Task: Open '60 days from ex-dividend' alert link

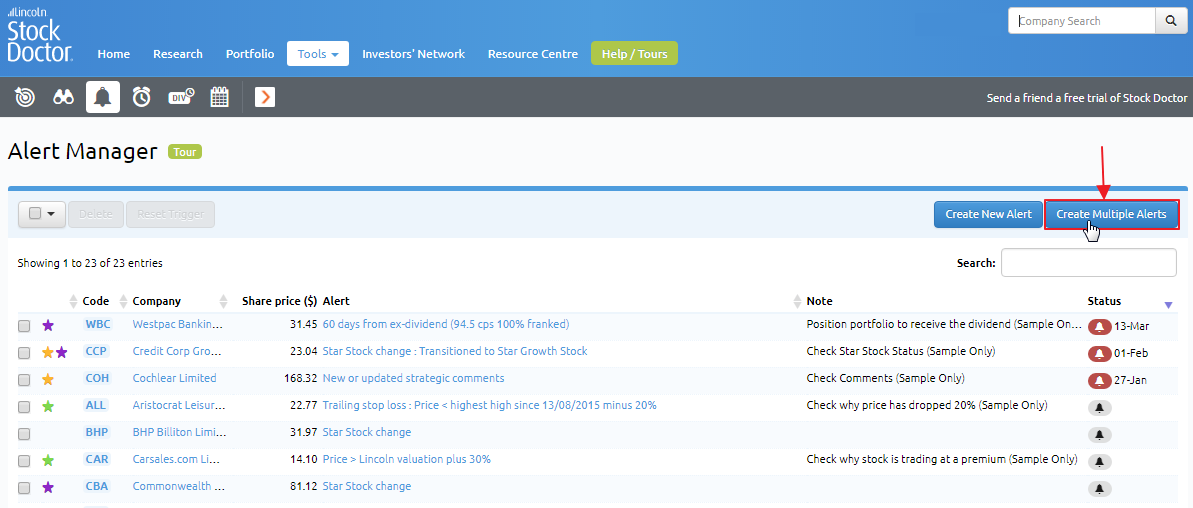Action: tap(446, 325)
